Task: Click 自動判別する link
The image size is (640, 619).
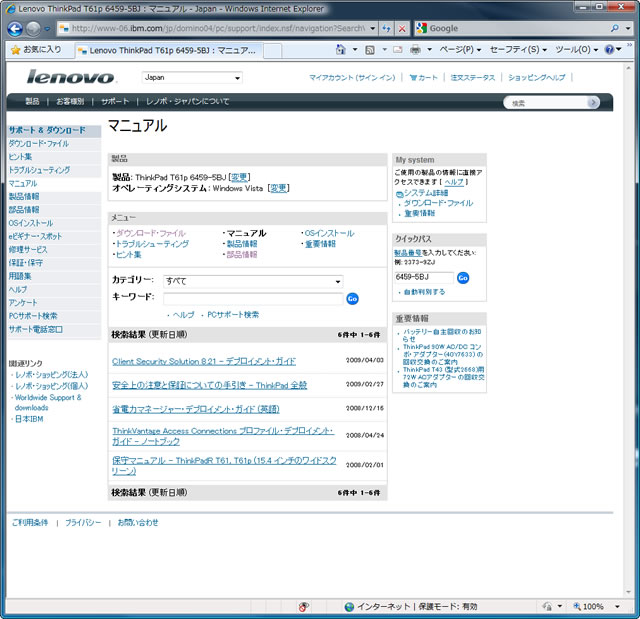Action: click(x=424, y=292)
